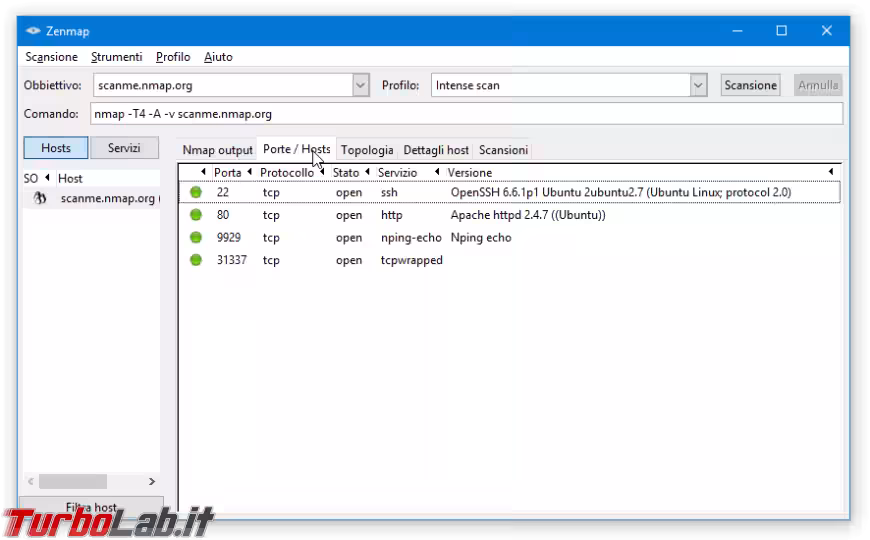The height and width of the screenshot is (540, 870).
Task: Click port number 31337 cell
Action: (x=232, y=260)
